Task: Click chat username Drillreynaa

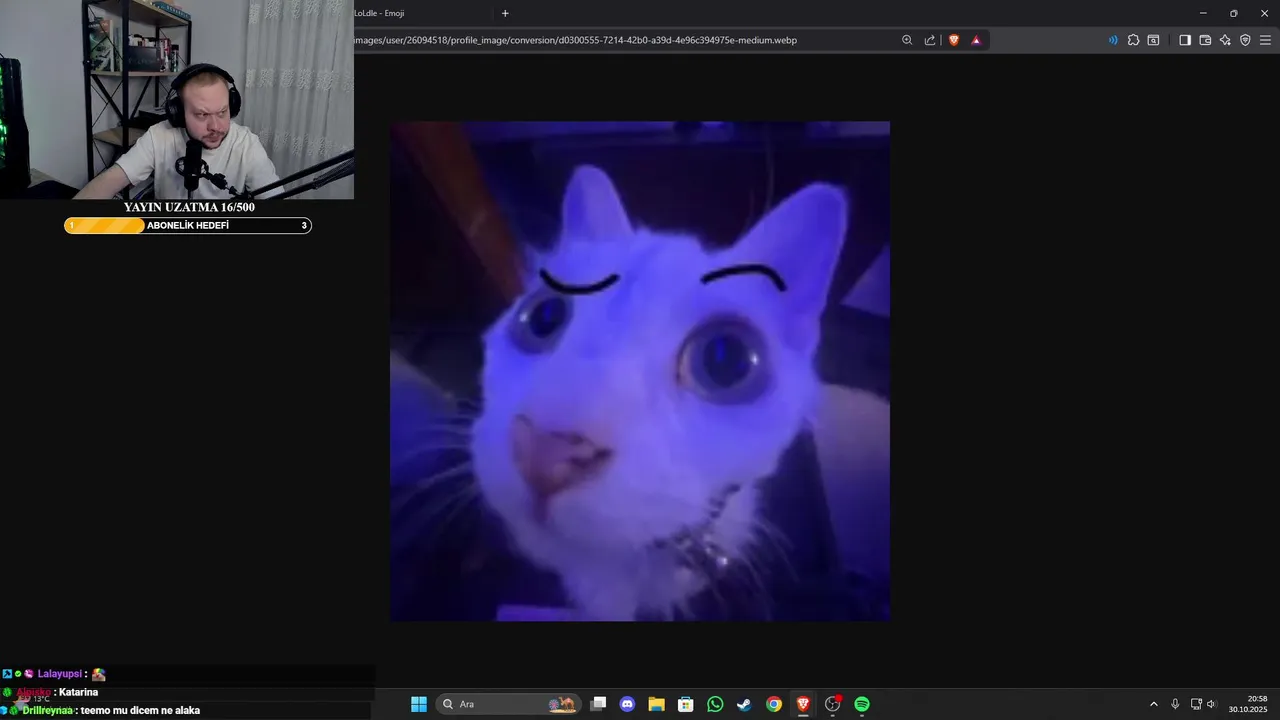Action: coord(48,710)
